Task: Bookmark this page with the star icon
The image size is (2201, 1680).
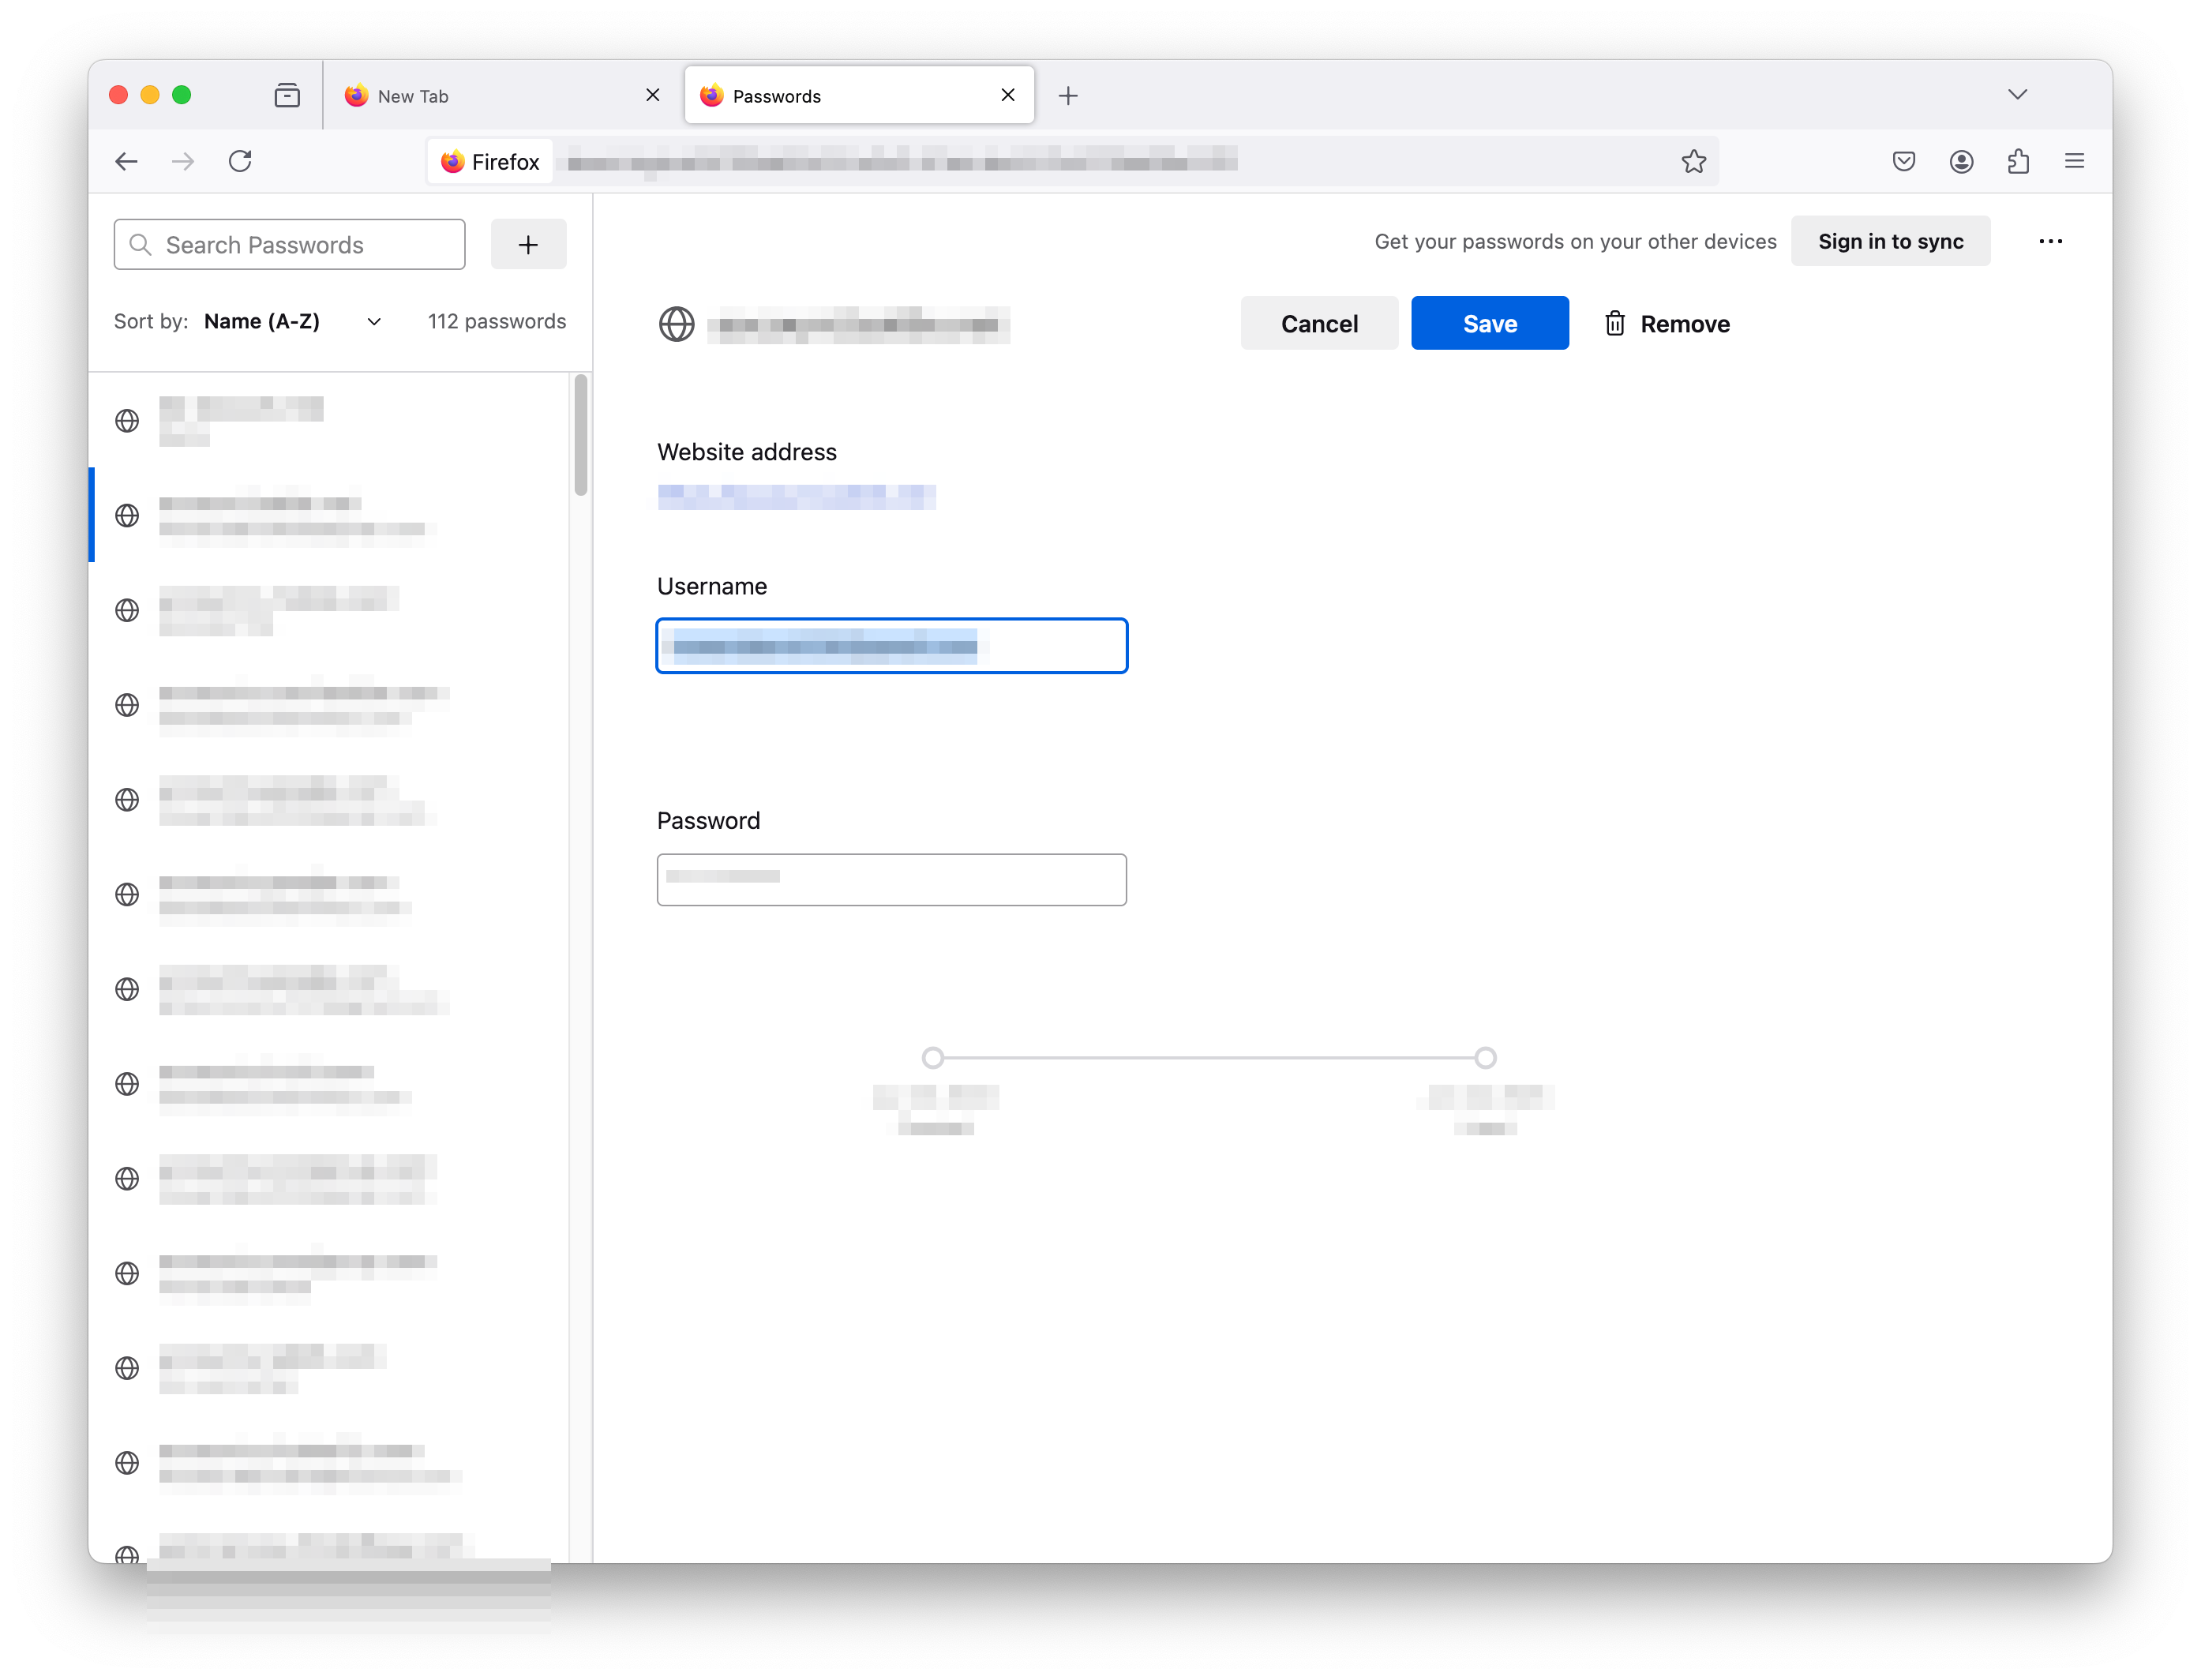Action: 1693,161
